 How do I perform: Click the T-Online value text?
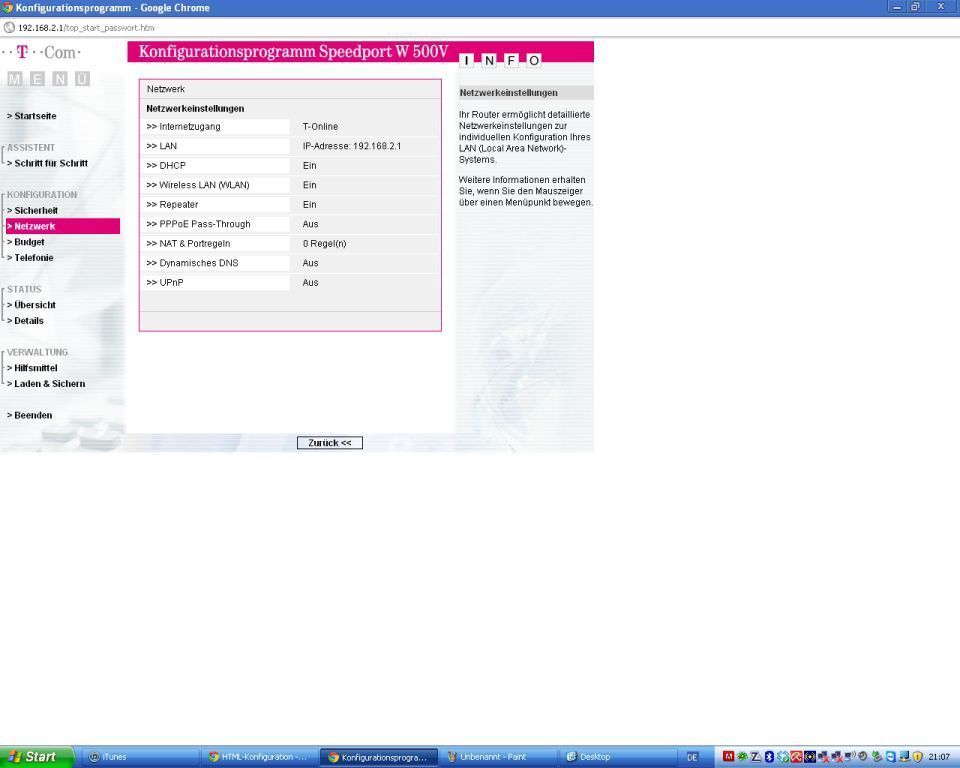[x=320, y=127]
